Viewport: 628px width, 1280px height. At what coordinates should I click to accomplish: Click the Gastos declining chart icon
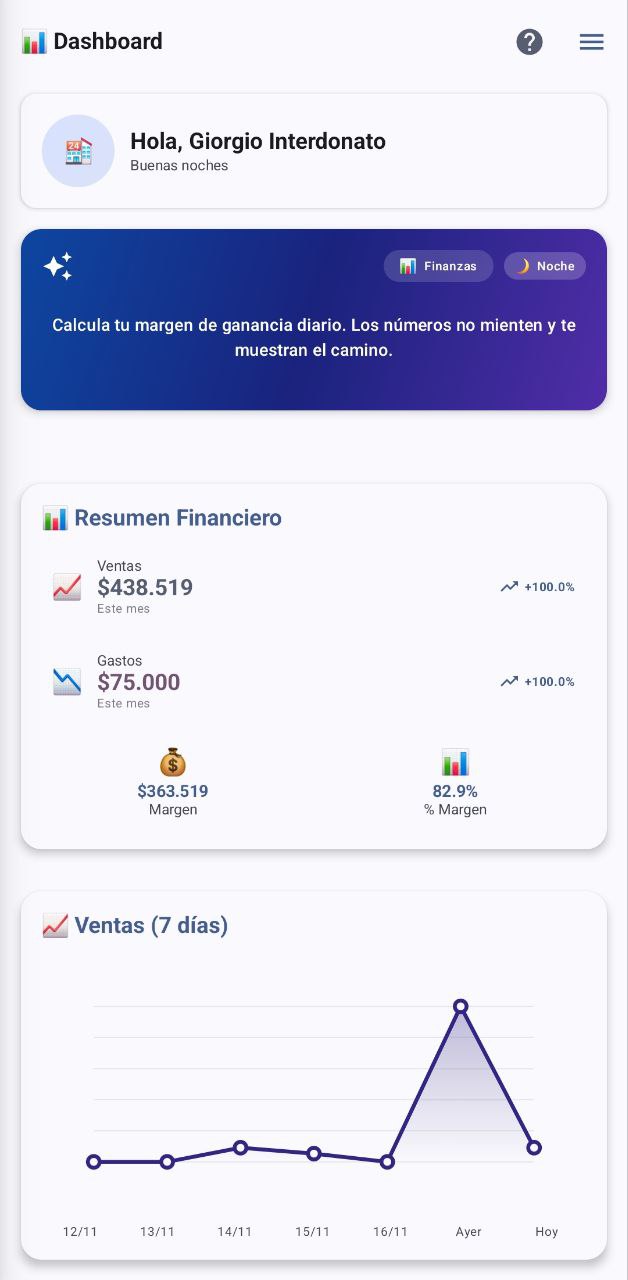(64, 681)
